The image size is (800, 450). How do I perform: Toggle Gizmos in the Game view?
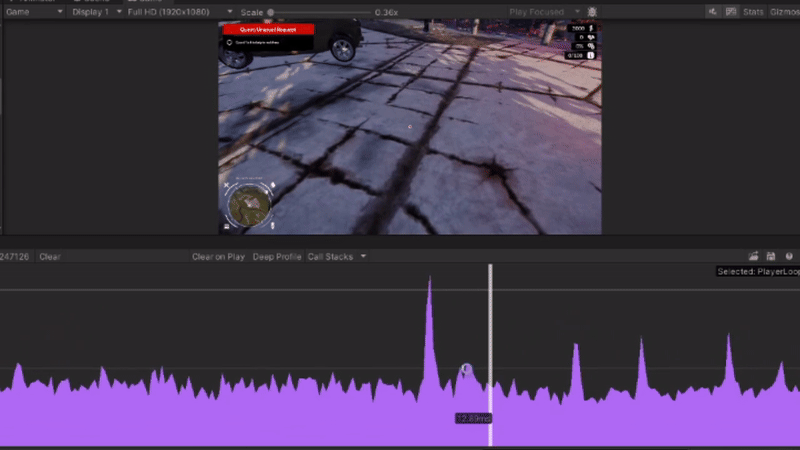(785, 12)
